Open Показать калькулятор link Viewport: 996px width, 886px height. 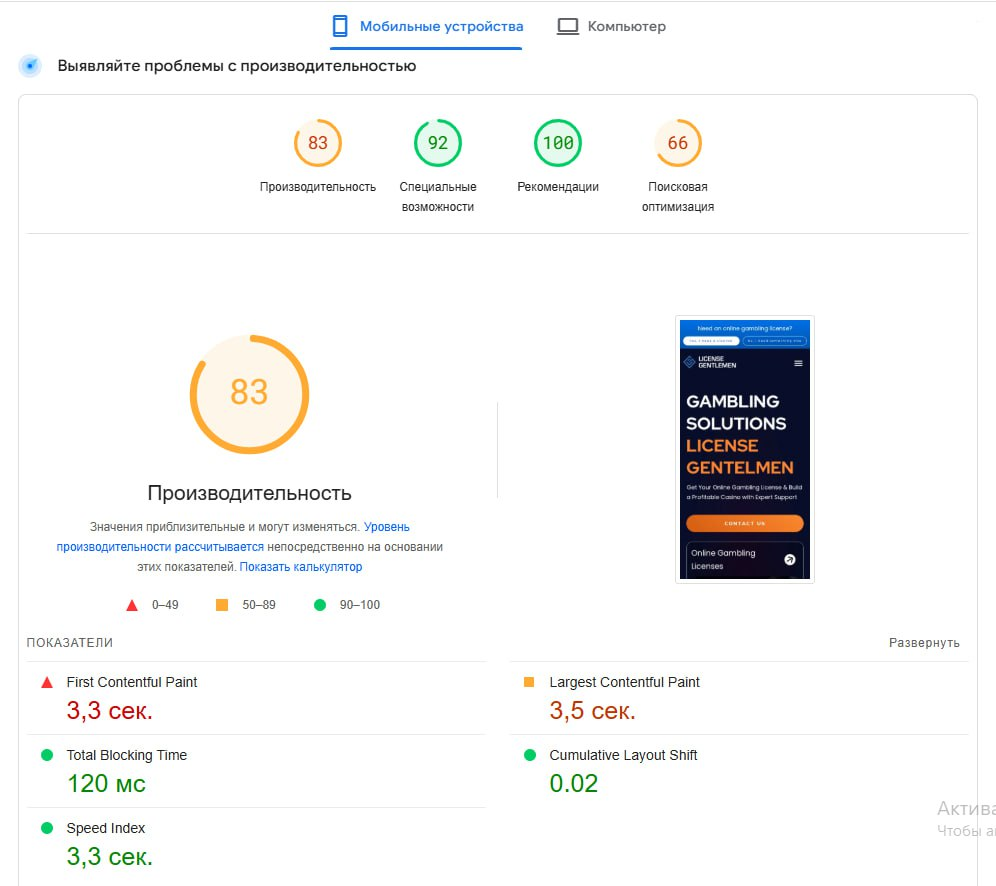tap(301, 567)
